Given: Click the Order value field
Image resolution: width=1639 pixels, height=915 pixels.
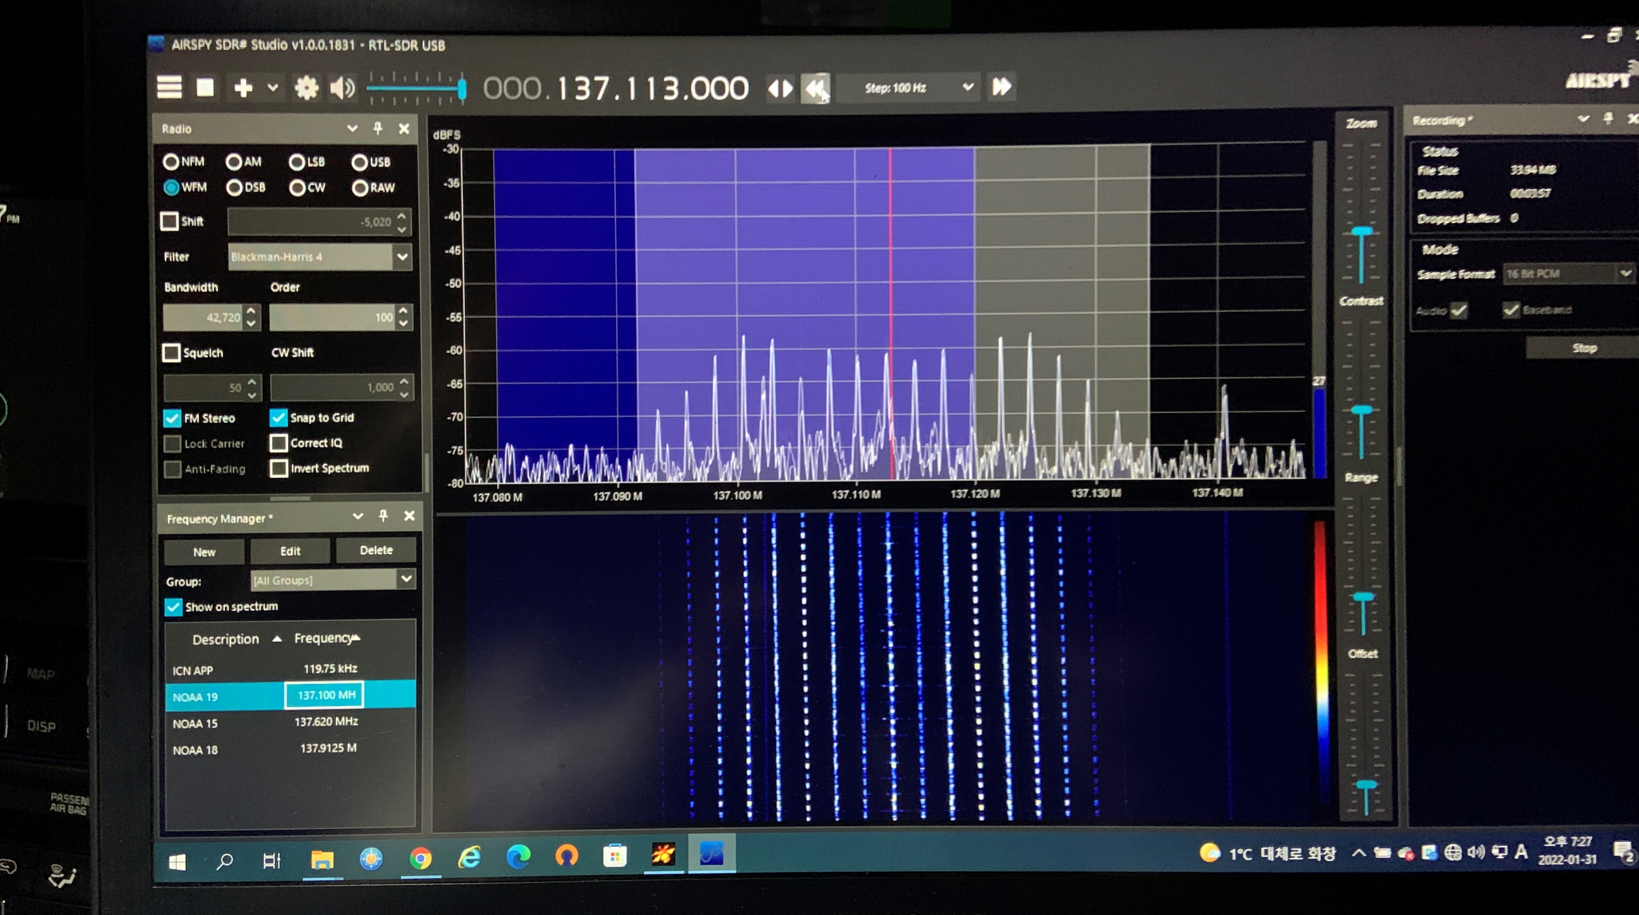Looking at the screenshot, I should point(332,317).
